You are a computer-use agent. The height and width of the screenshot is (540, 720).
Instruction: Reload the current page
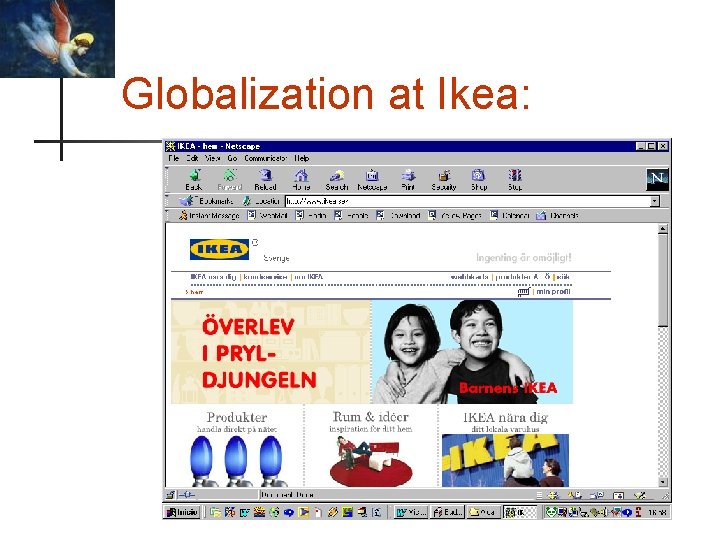[x=265, y=180]
